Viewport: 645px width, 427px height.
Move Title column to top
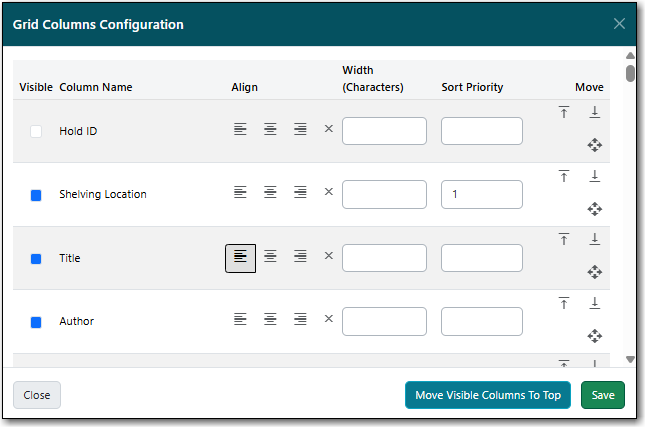click(x=564, y=239)
